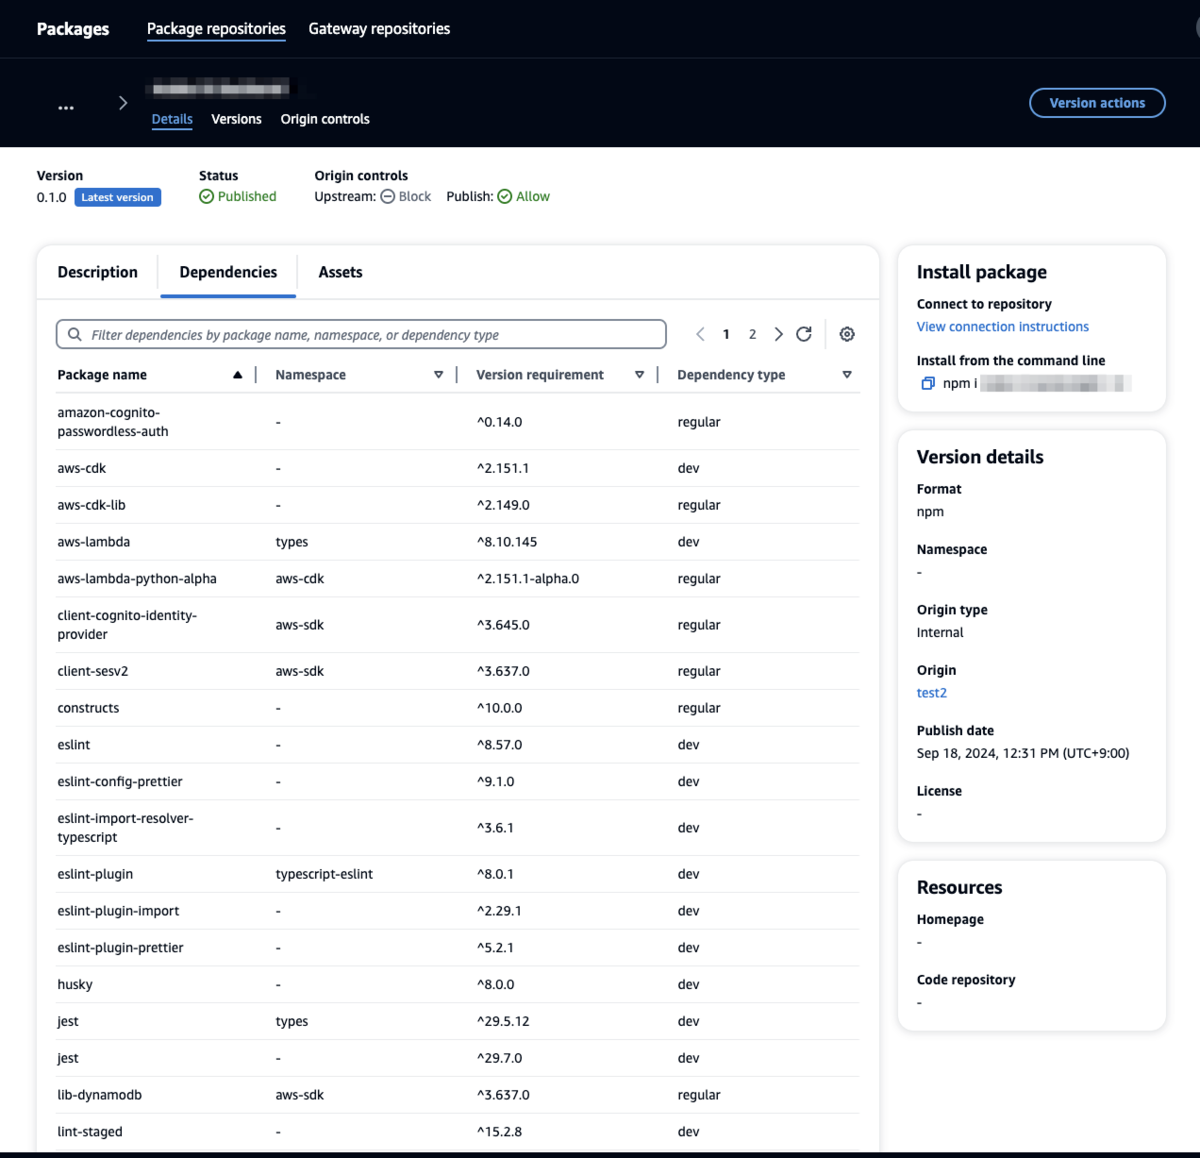Click typescript-eslint namespace cell
The image size is (1200, 1158).
[x=324, y=874]
